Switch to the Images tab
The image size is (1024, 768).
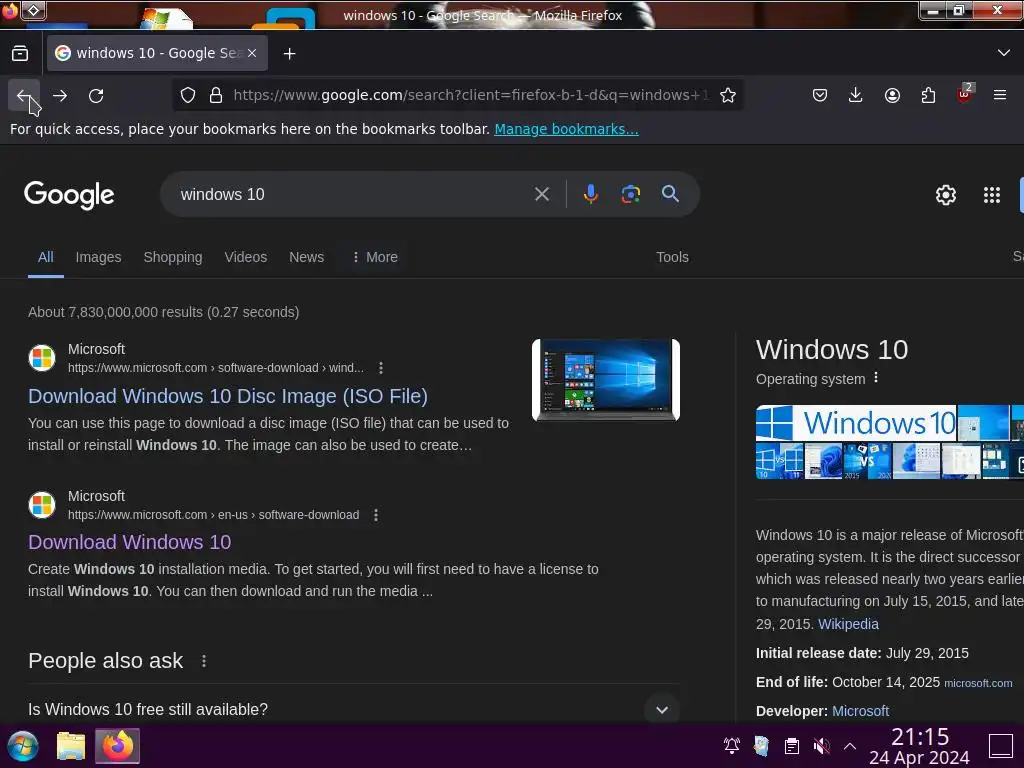coord(98,257)
